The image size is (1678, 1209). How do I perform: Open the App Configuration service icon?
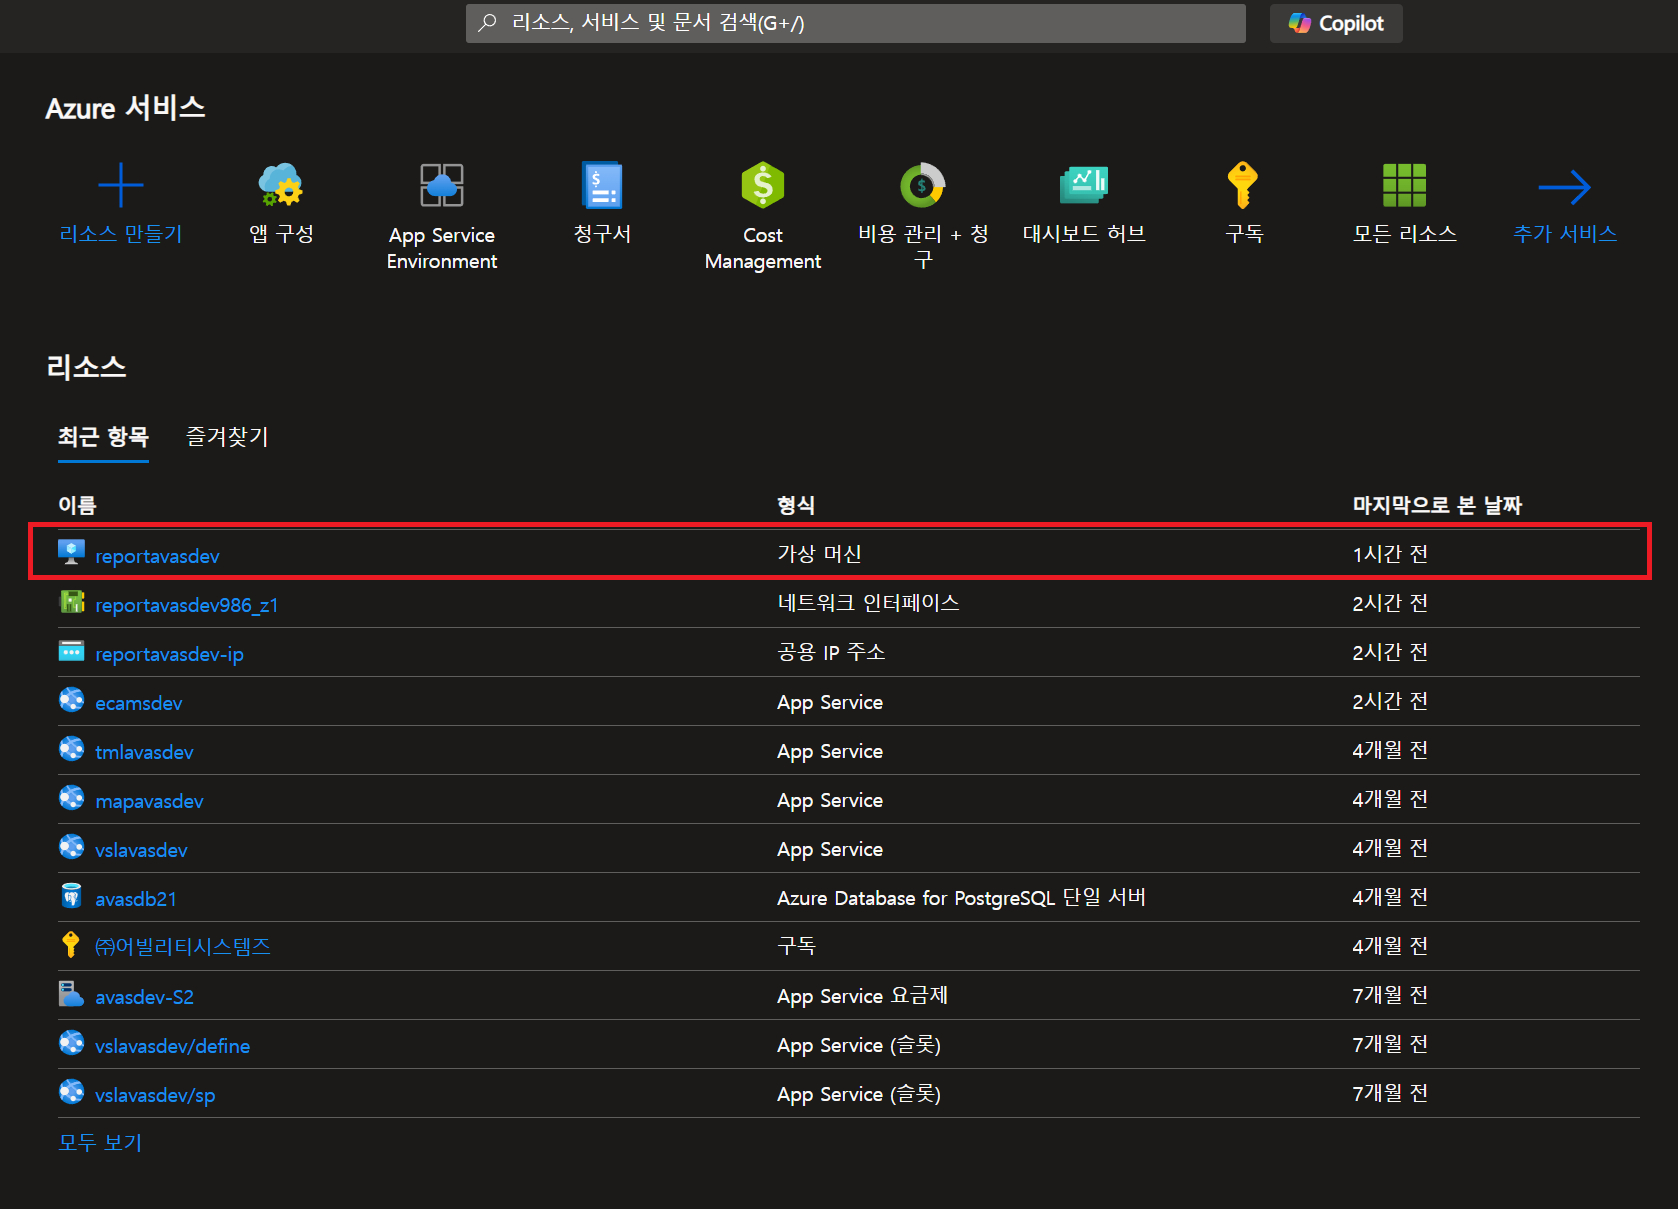tap(281, 185)
